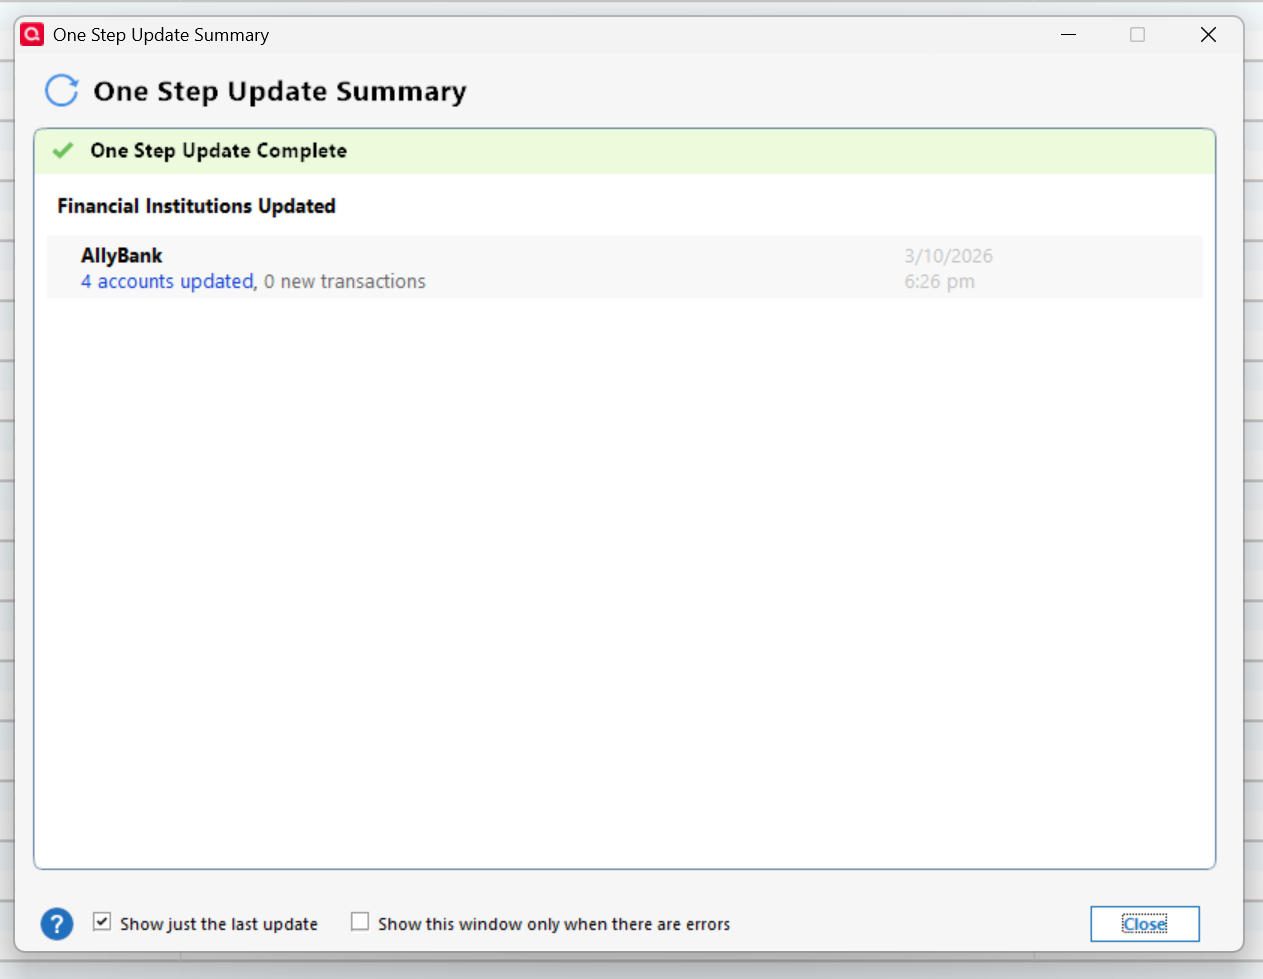
Task: Open the 4 accounts updated link
Action: click(x=167, y=282)
